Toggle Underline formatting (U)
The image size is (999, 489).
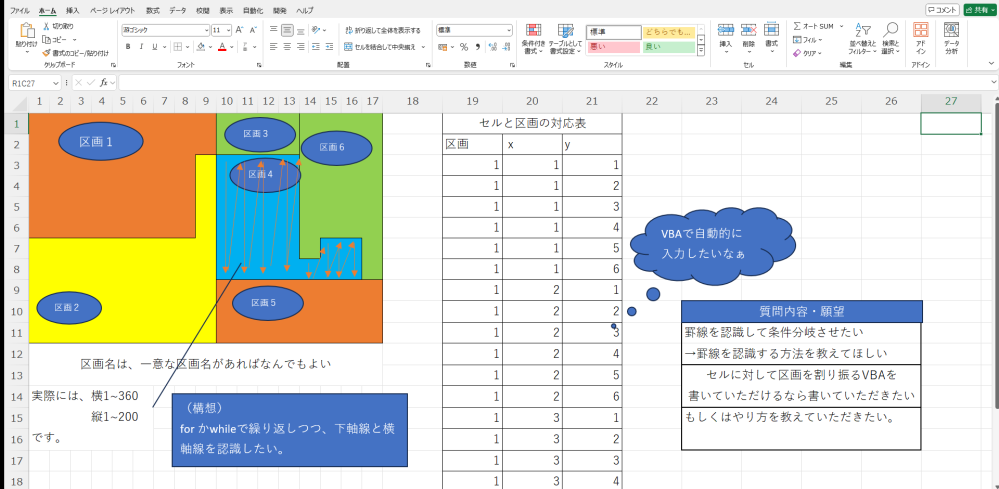click(x=154, y=46)
